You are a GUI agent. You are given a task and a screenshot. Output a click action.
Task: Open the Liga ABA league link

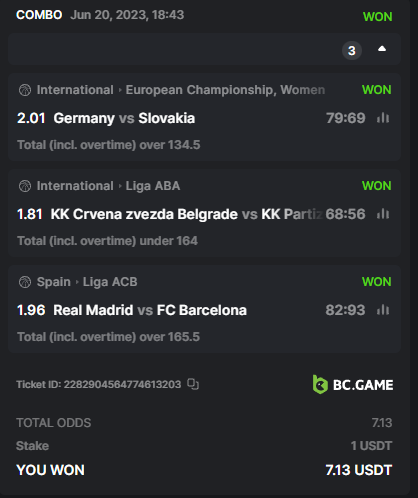(153, 186)
